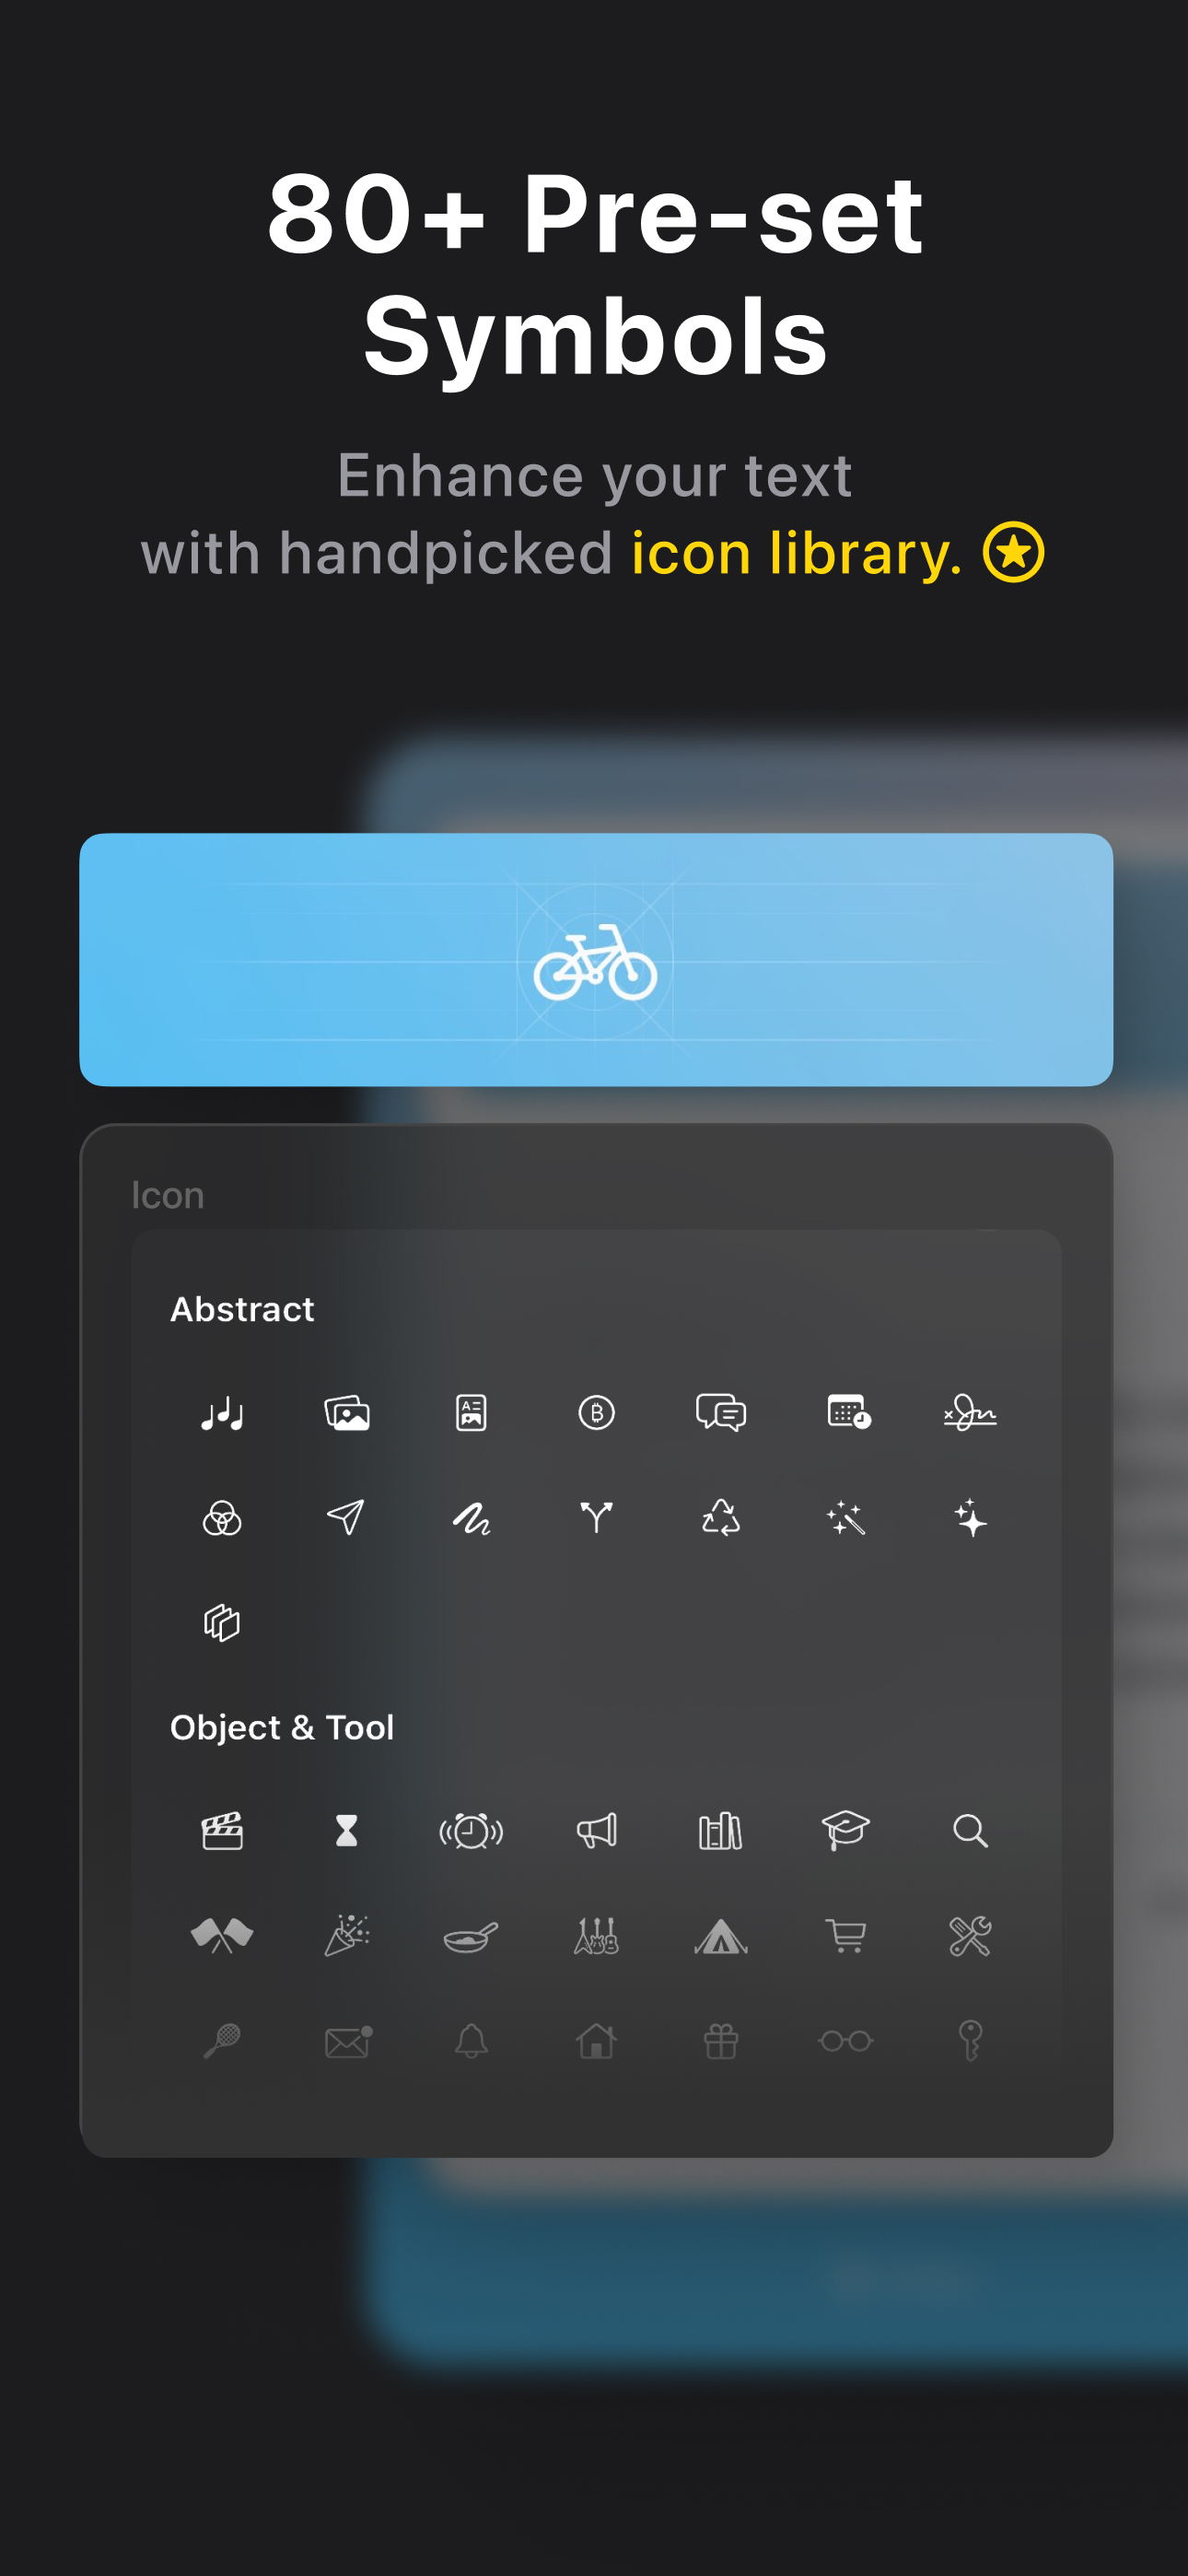Choose the camping tent icon
1188x2576 pixels.
pyautogui.click(x=721, y=1936)
